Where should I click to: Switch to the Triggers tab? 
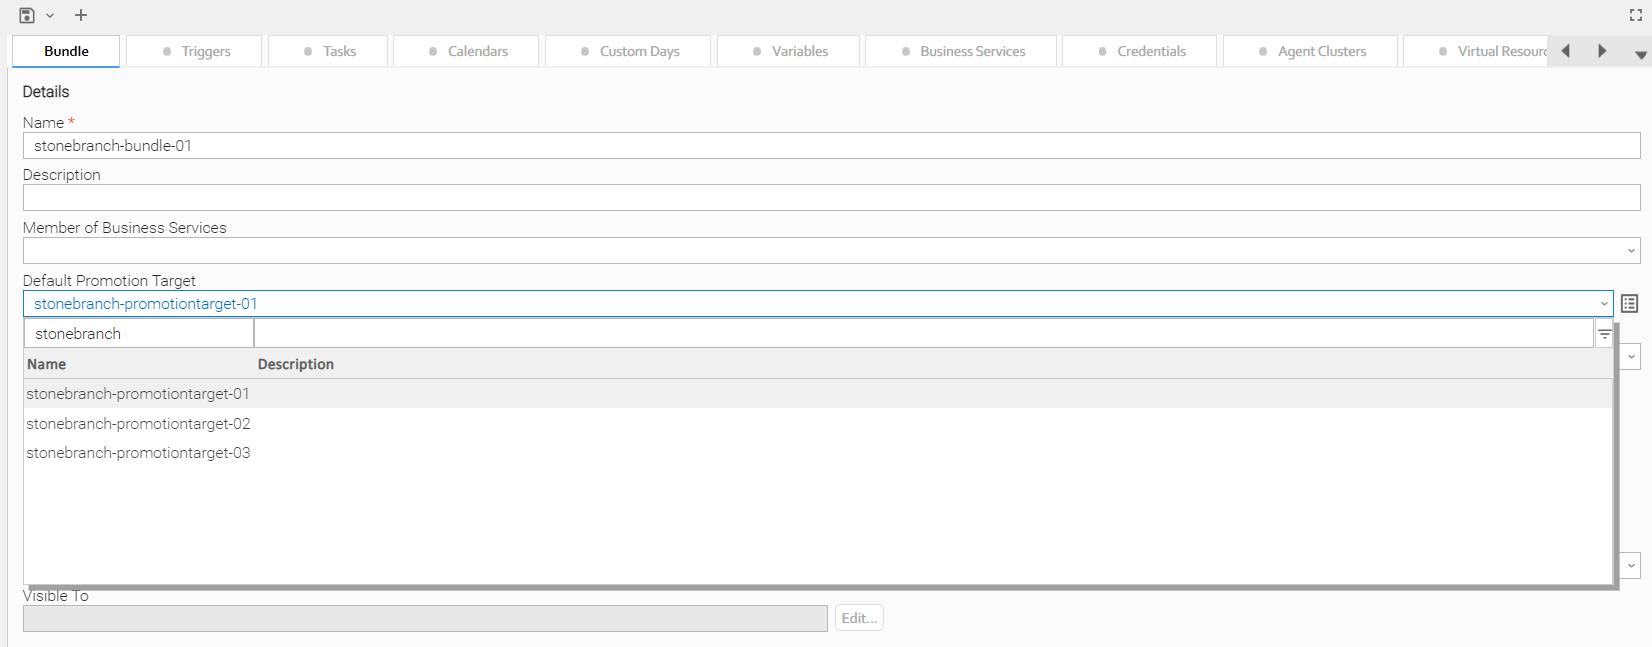[x=196, y=51]
